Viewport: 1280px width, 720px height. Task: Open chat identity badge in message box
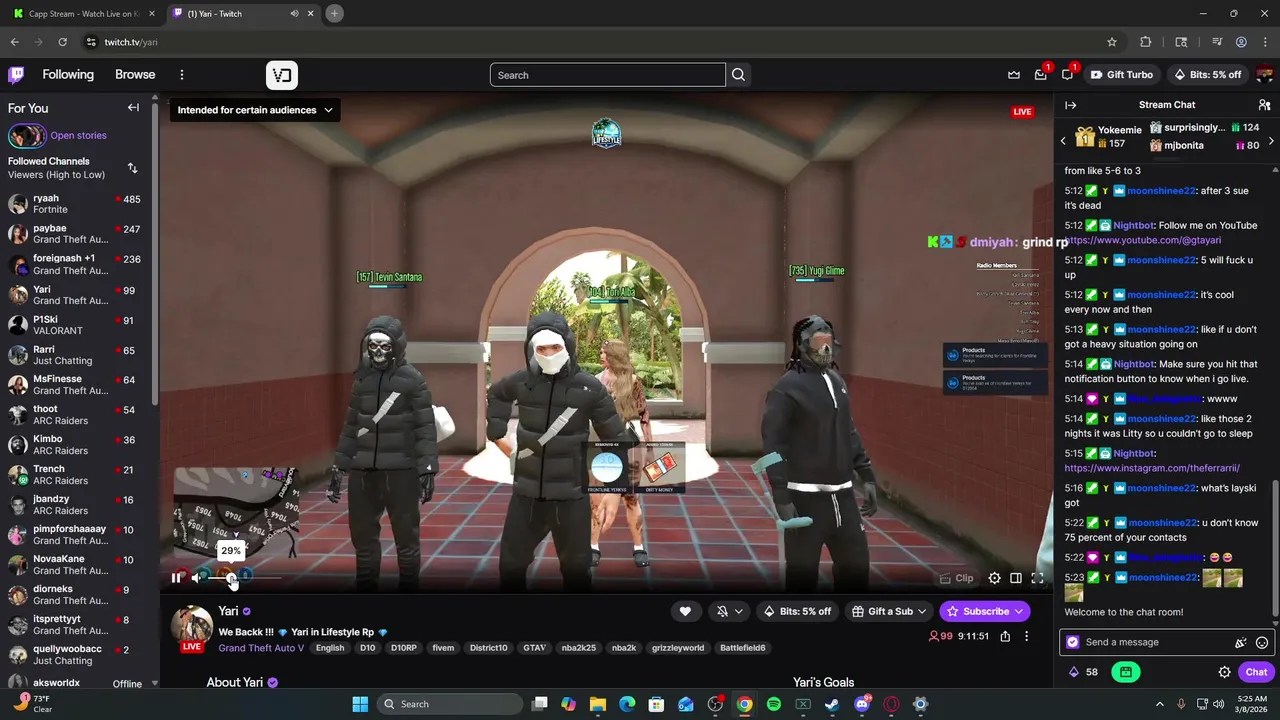pyautogui.click(x=1073, y=642)
